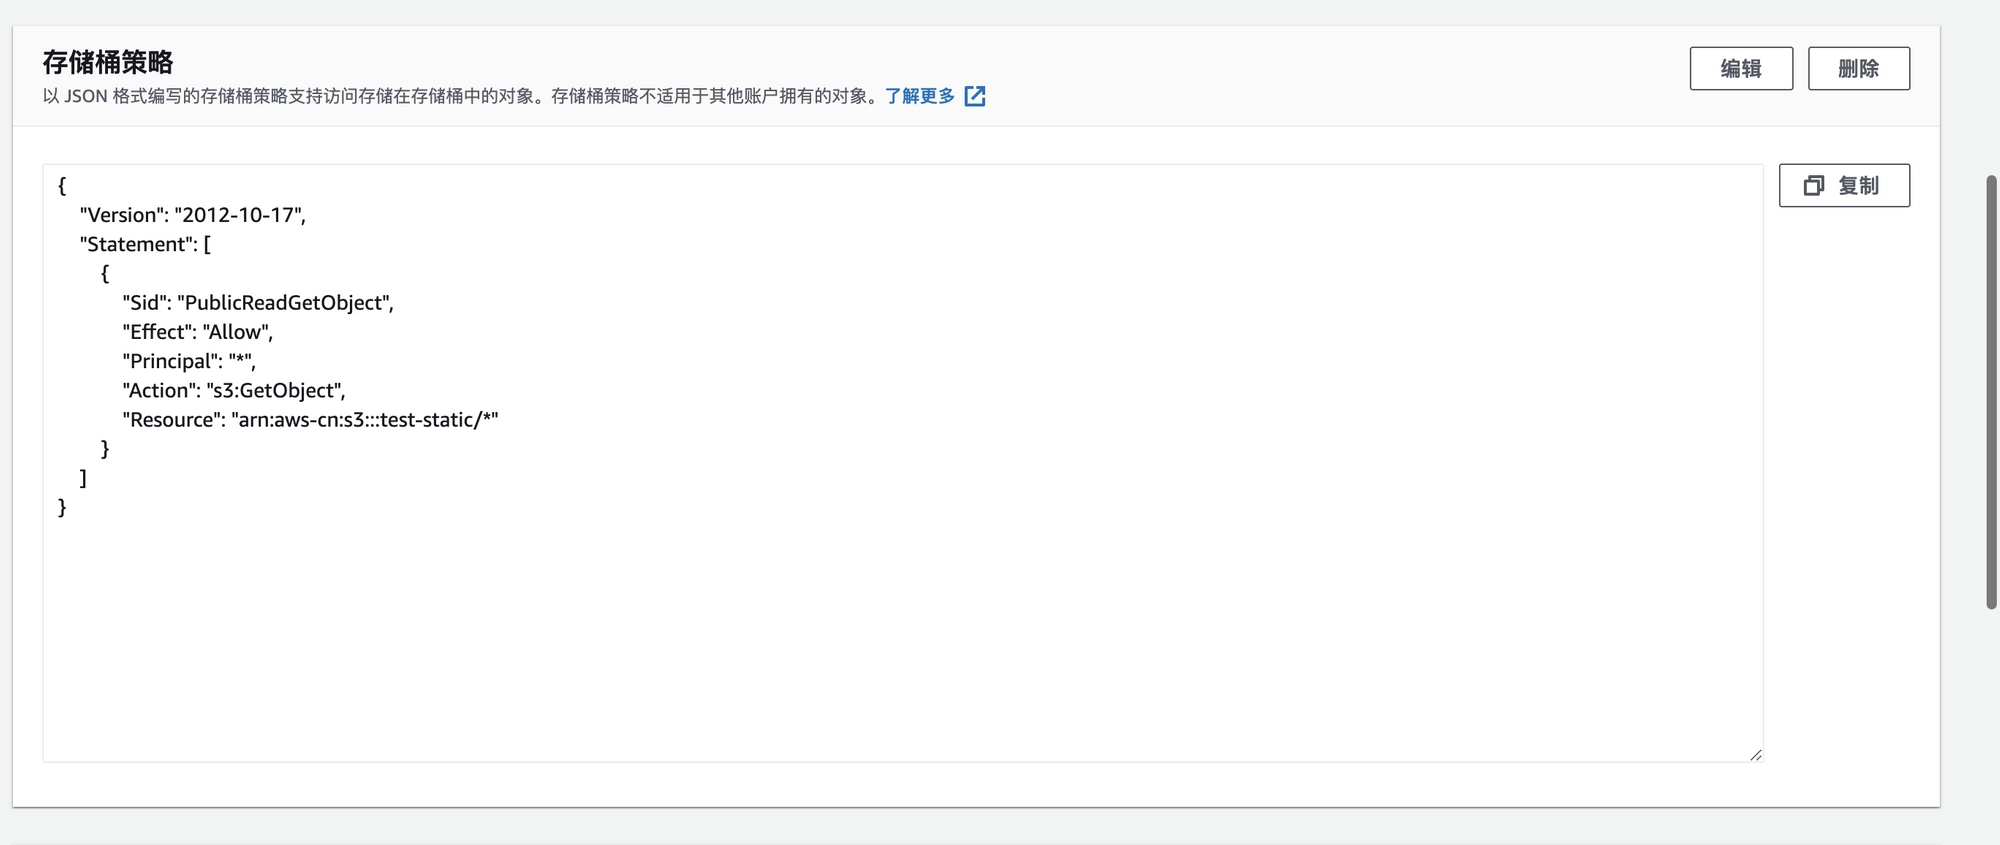Click the 编辑 button
Image resolution: width=2000 pixels, height=845 pixels.
(x=1740, y=69)
